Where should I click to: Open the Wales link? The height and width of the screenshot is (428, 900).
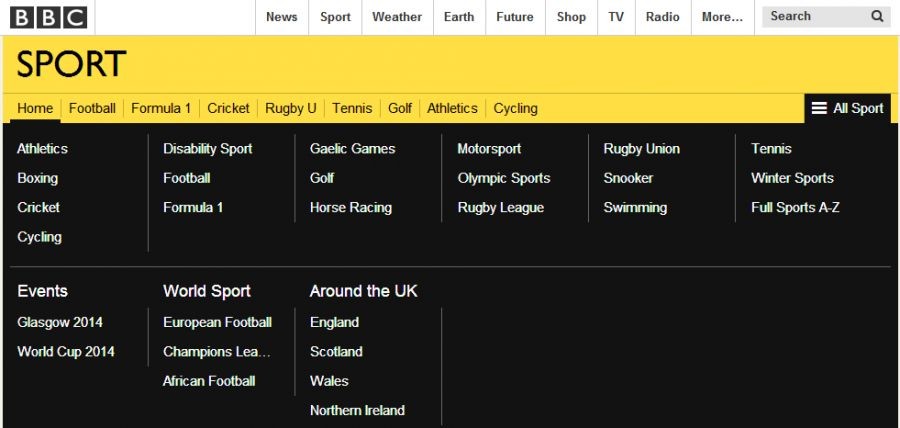tap(329, 381)
